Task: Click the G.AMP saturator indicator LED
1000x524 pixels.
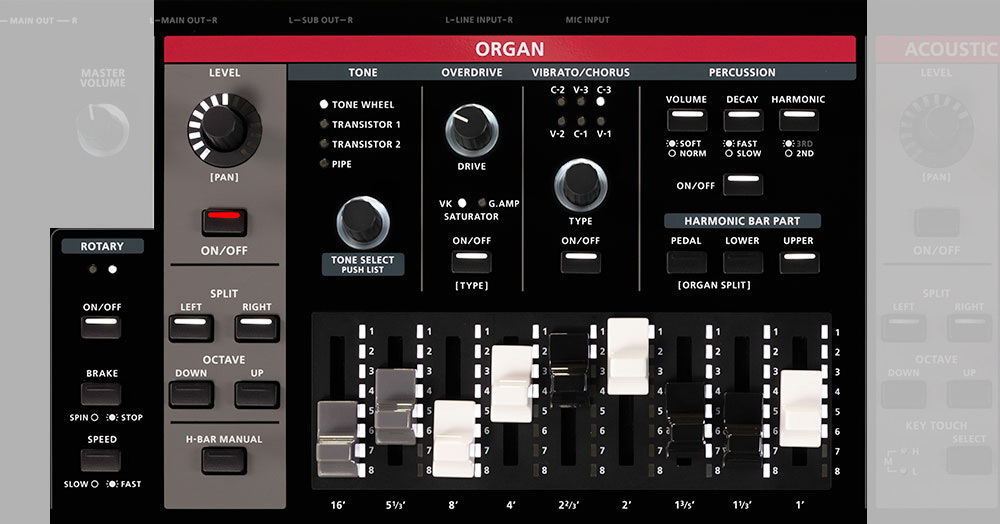Action: coord(482,203)
